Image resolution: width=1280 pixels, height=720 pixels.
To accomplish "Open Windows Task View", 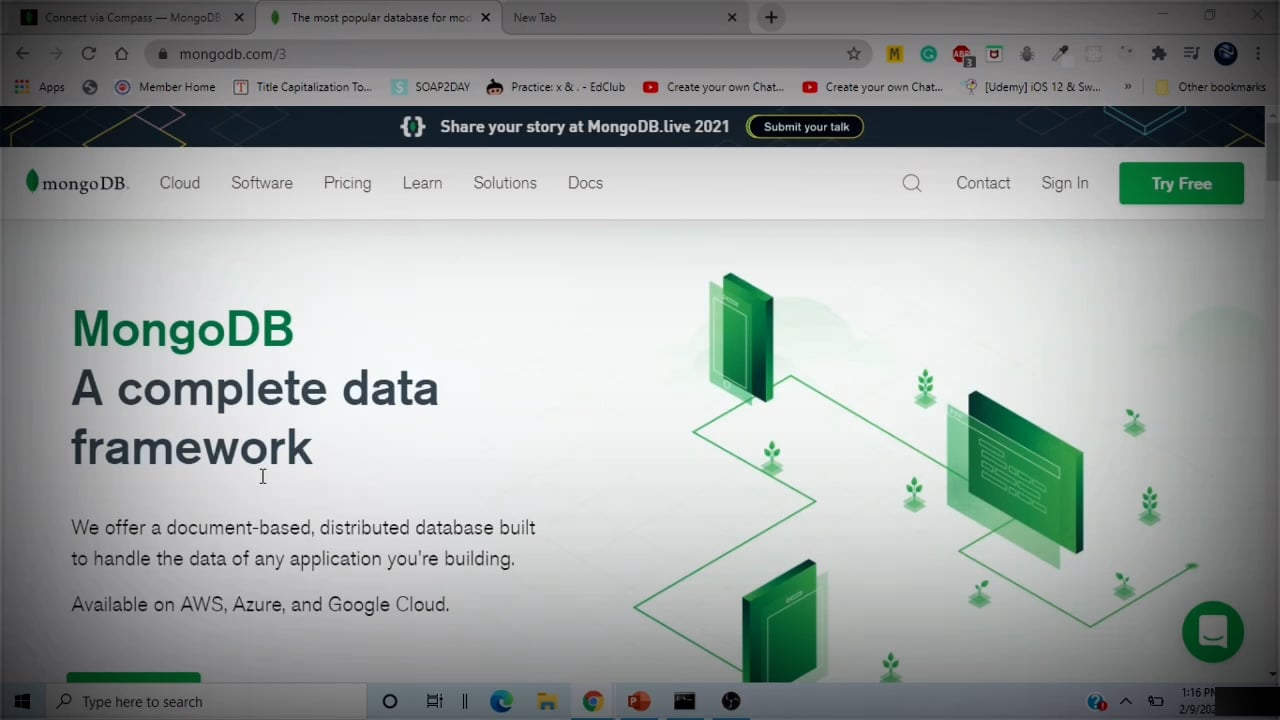I will (434, 701).
